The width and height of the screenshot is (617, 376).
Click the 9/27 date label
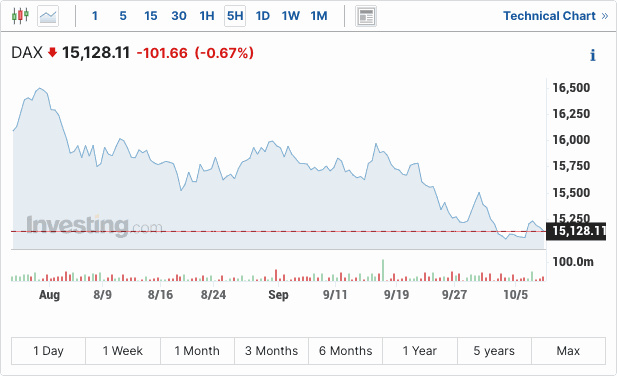[x=454, y=295]
